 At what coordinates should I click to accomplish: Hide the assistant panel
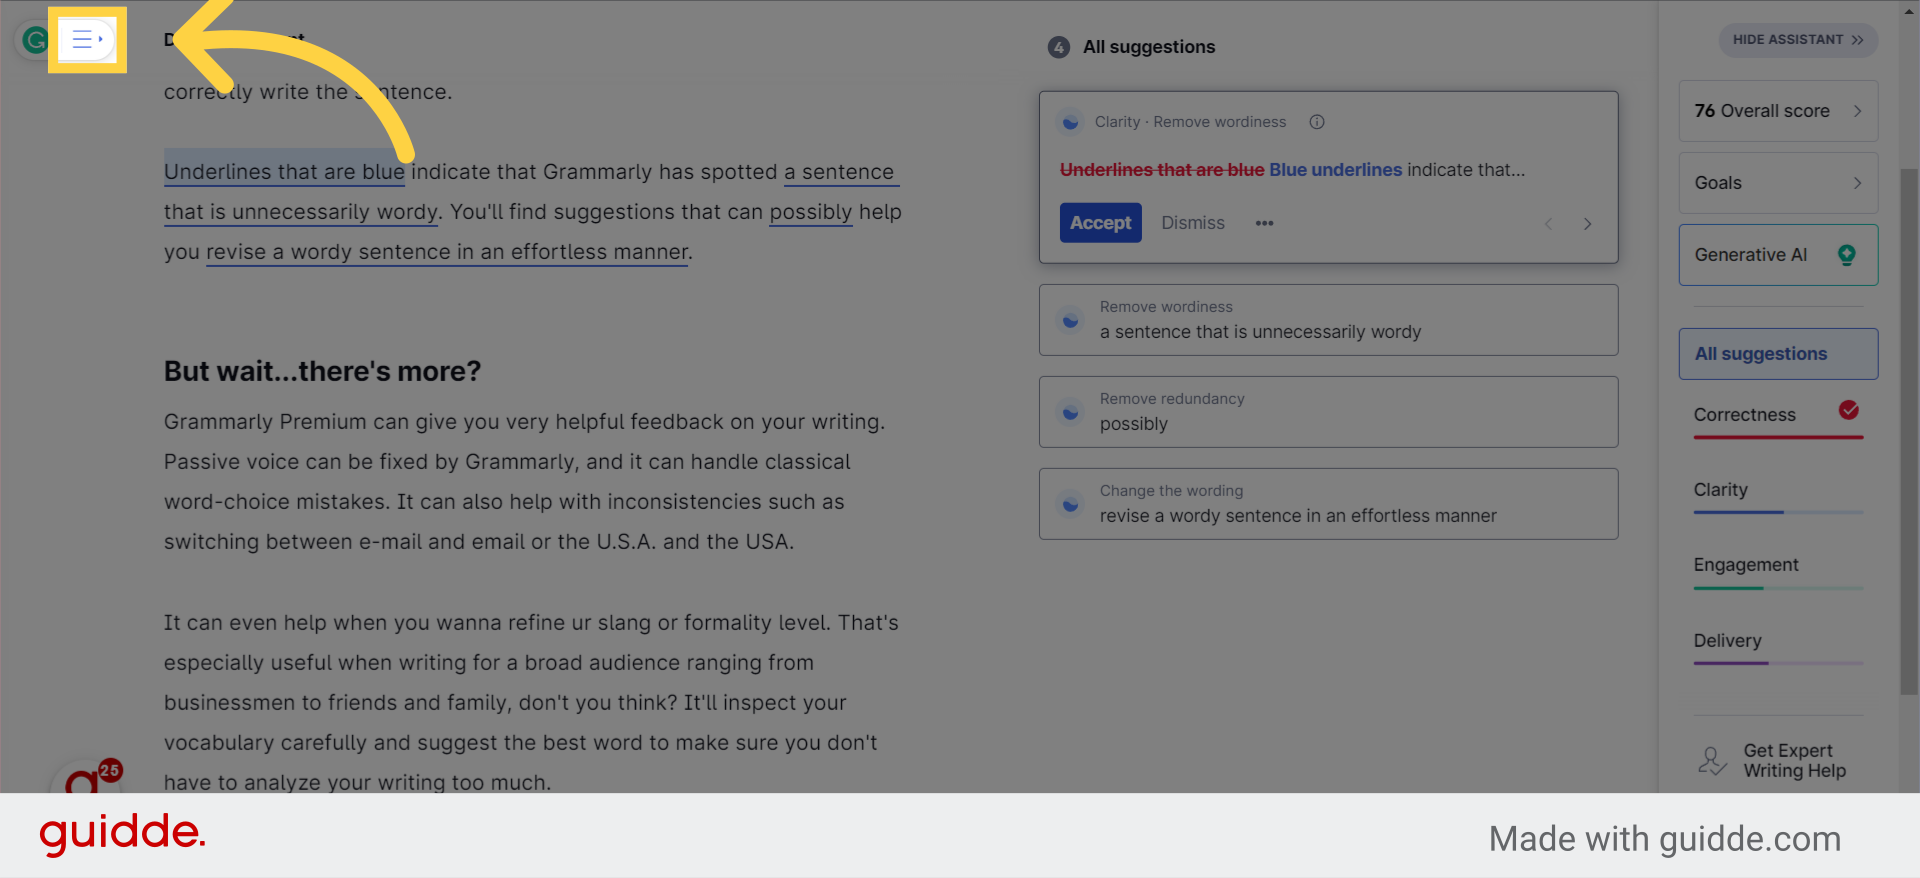[x=1797, y=40]
